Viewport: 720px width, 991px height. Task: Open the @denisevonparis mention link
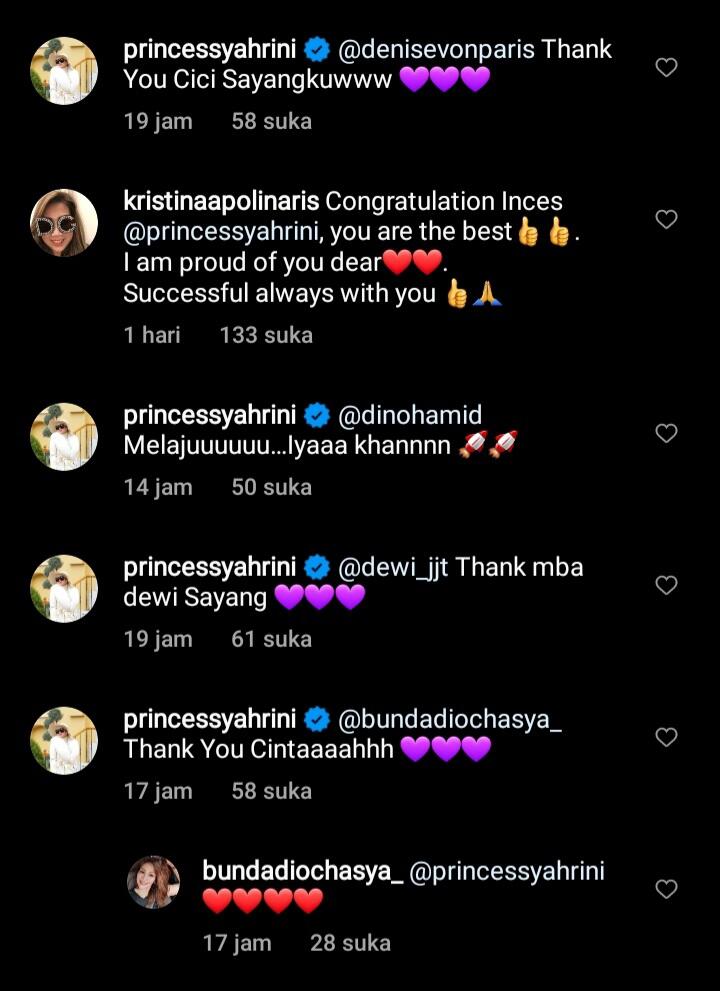(437, 50)
